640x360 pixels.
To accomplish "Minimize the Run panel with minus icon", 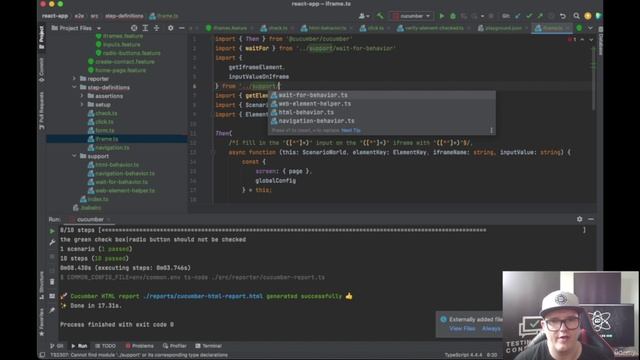I will (591, 219).
